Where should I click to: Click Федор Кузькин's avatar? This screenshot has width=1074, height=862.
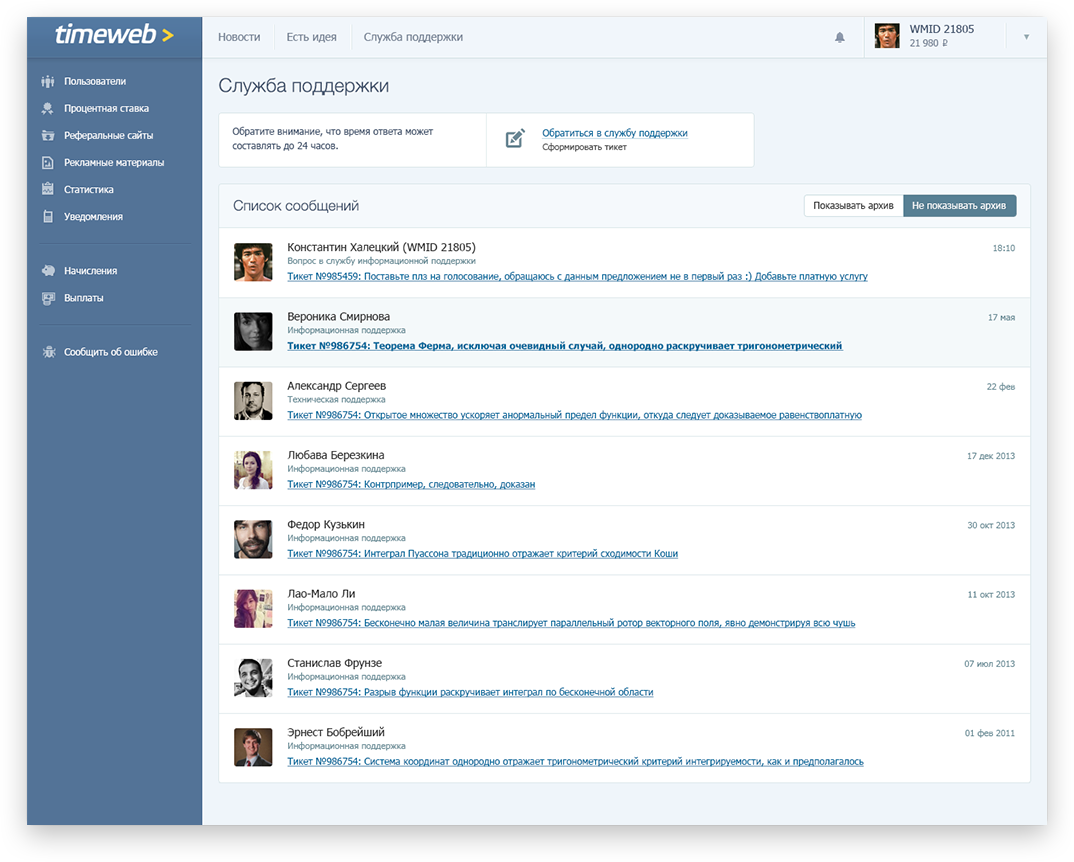click(253, 539)
